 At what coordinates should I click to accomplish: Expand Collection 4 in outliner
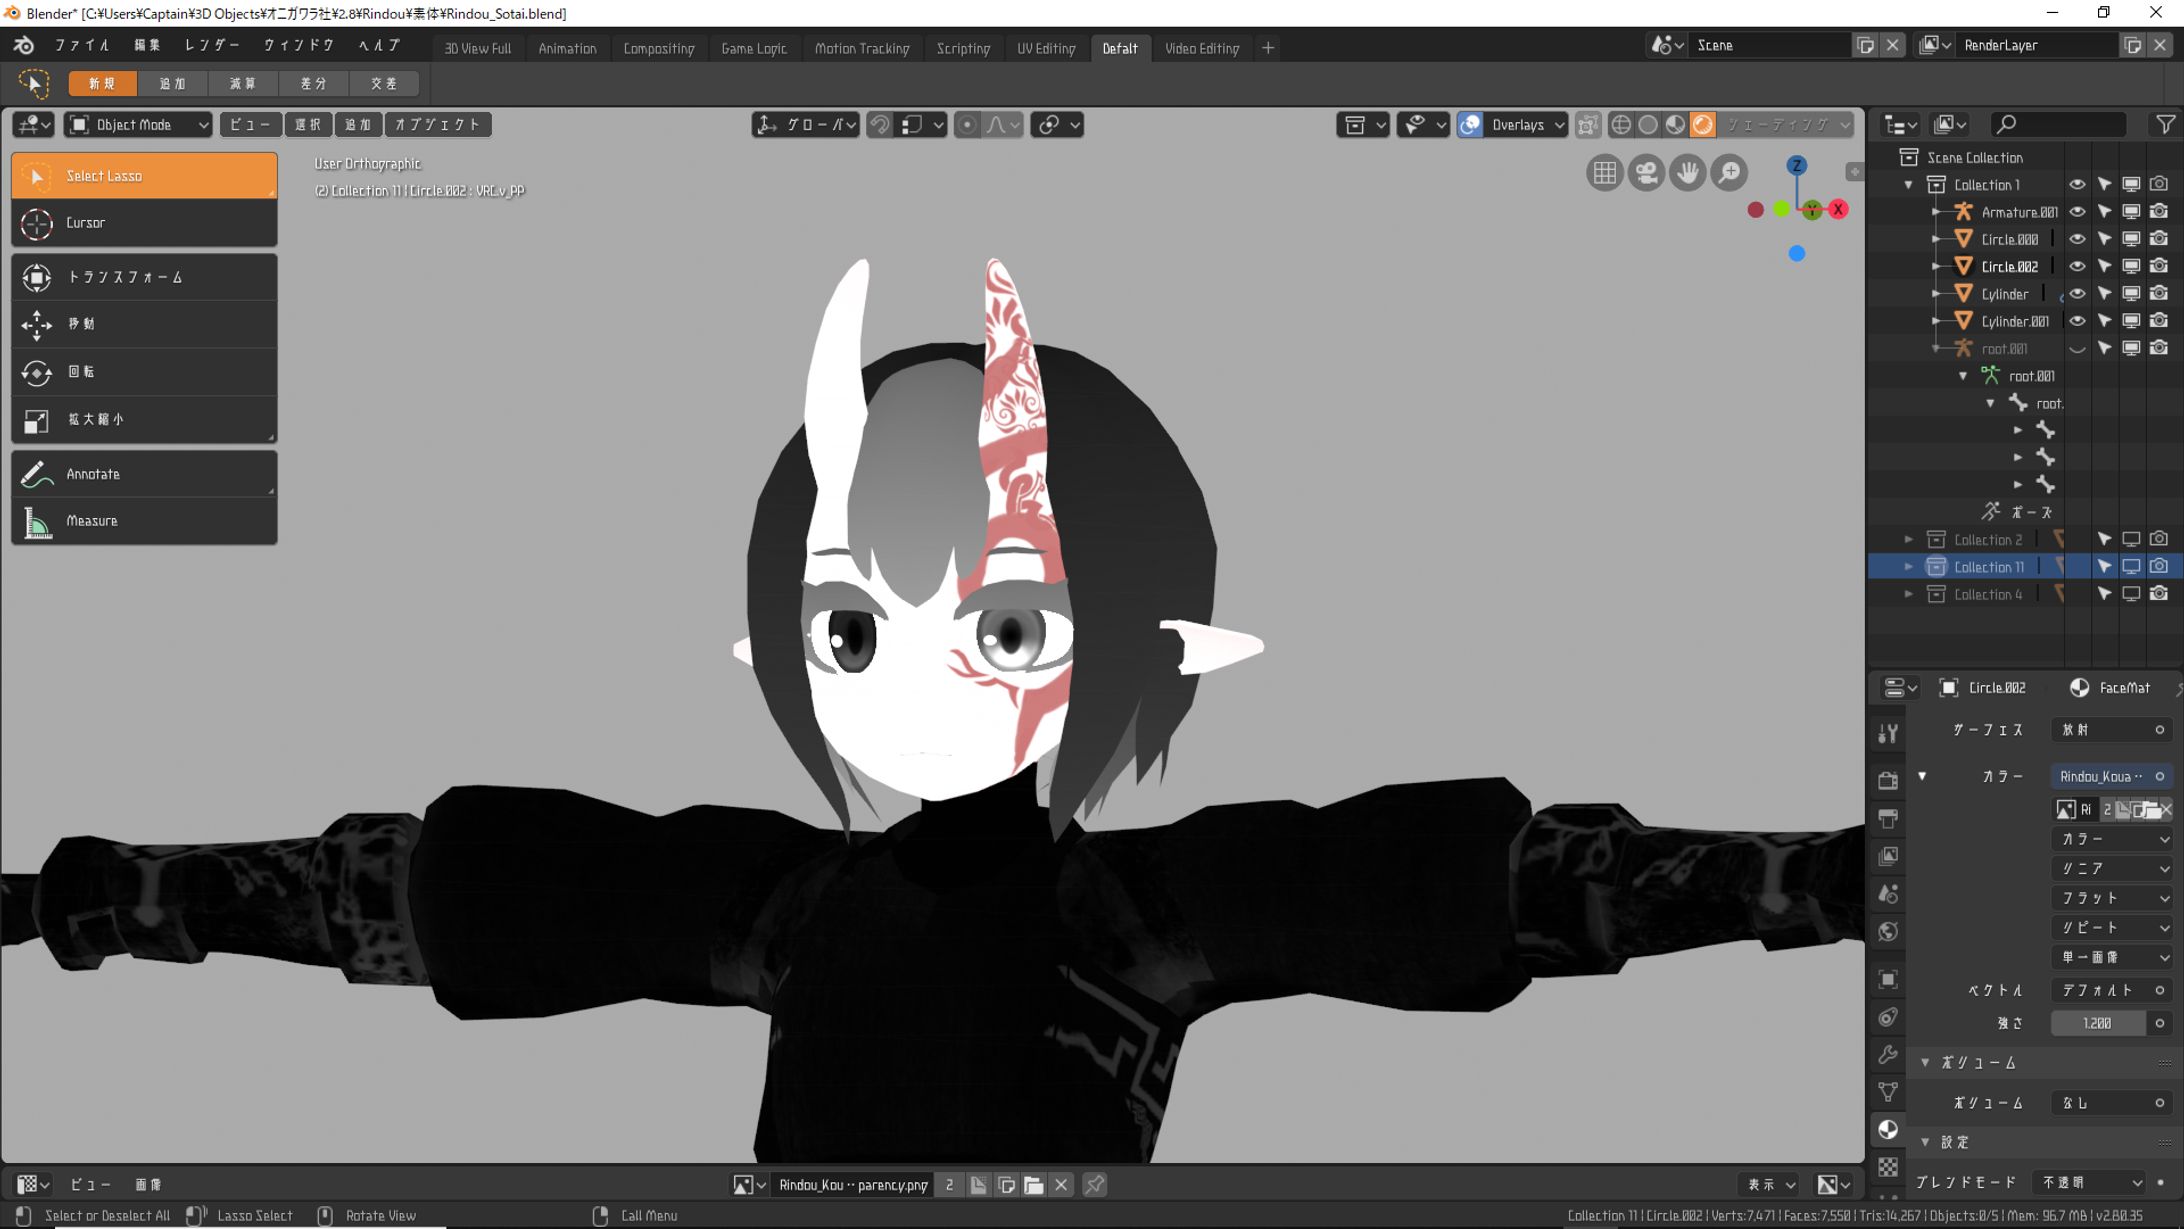[x=1908, y=595]
